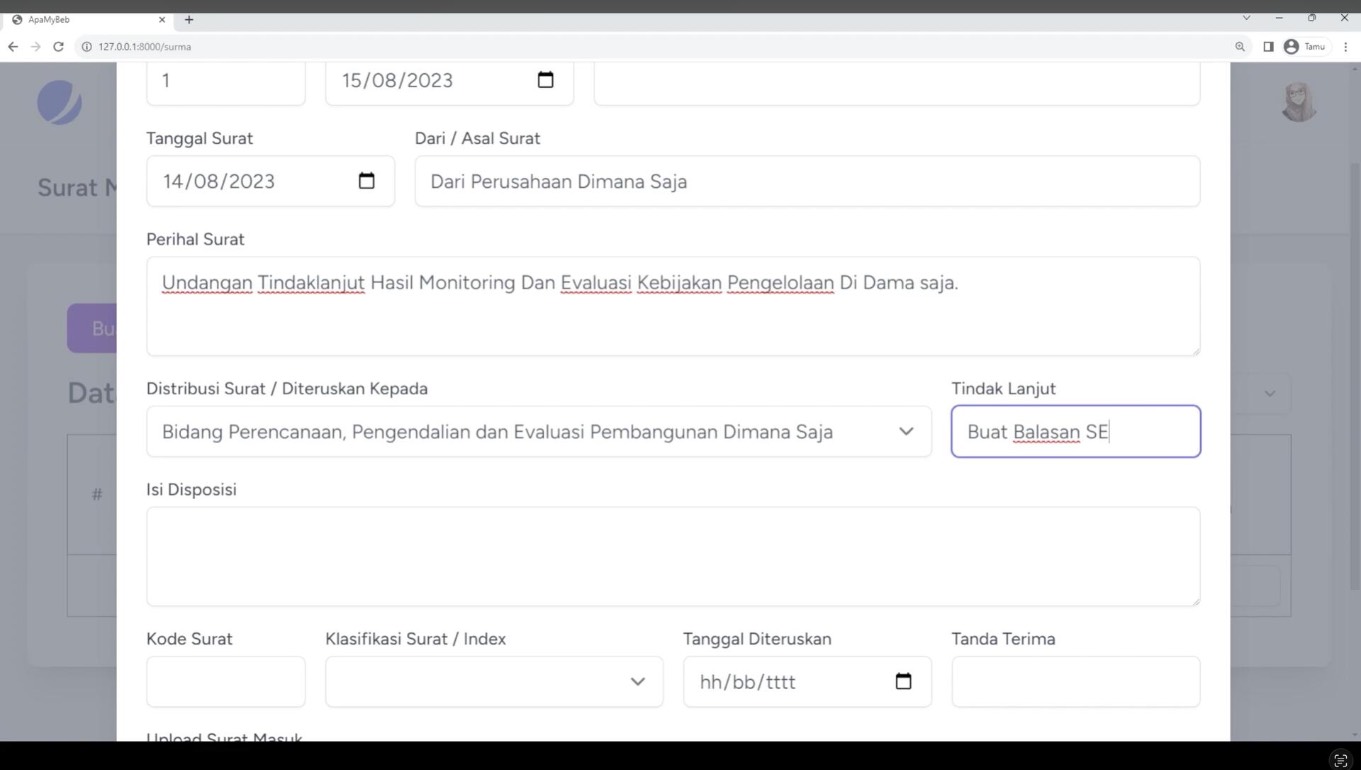The width and height of the screenshot is (1361, 770).
Task: Reload the page with the refresh icon
Action: pyautogui.click(x=59, y=47)
